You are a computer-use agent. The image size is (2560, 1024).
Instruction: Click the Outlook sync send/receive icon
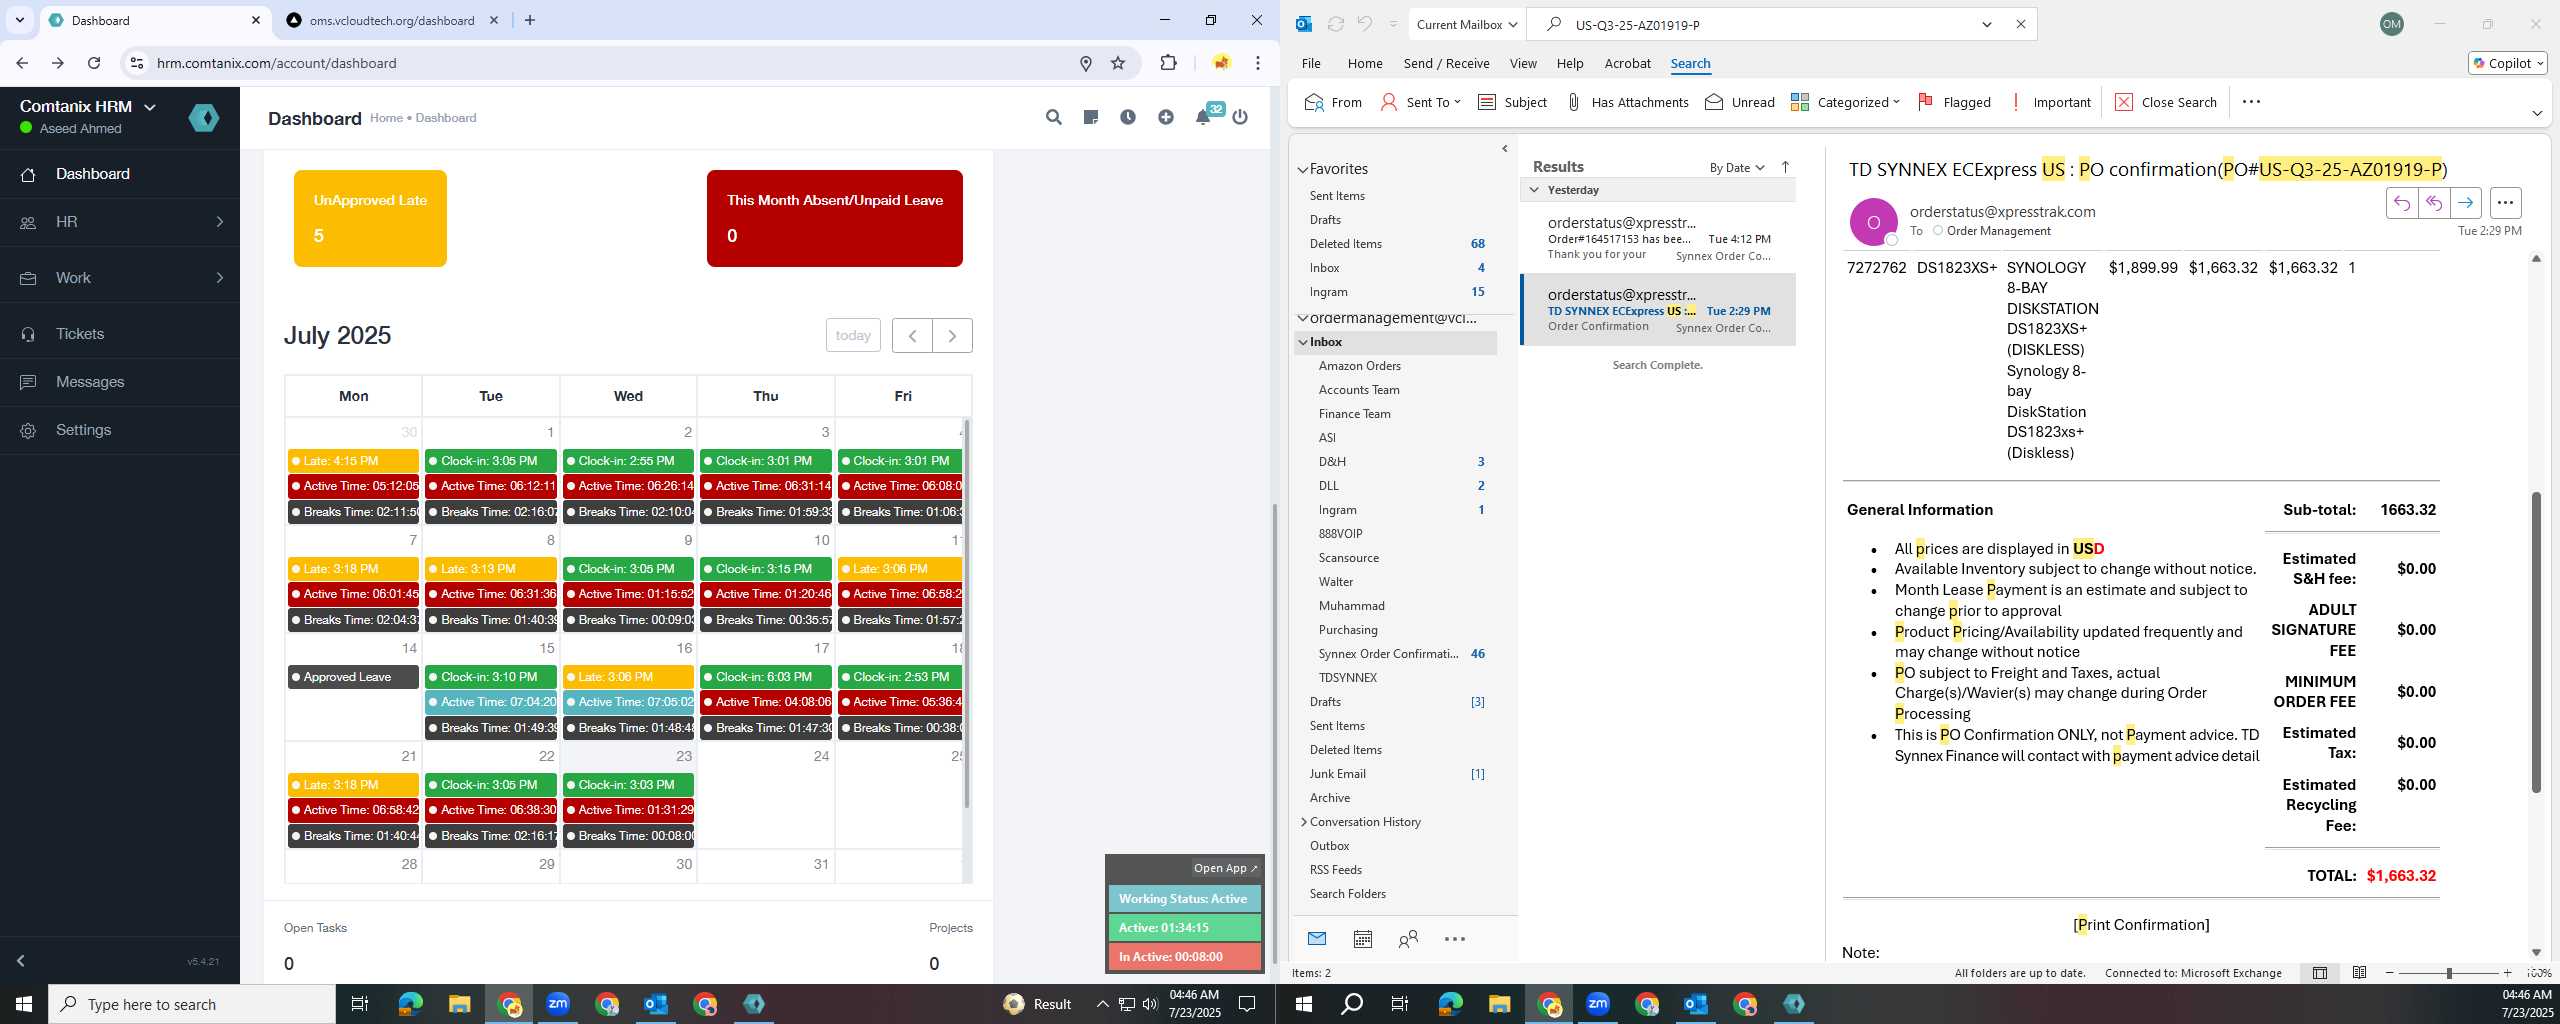1335,24
